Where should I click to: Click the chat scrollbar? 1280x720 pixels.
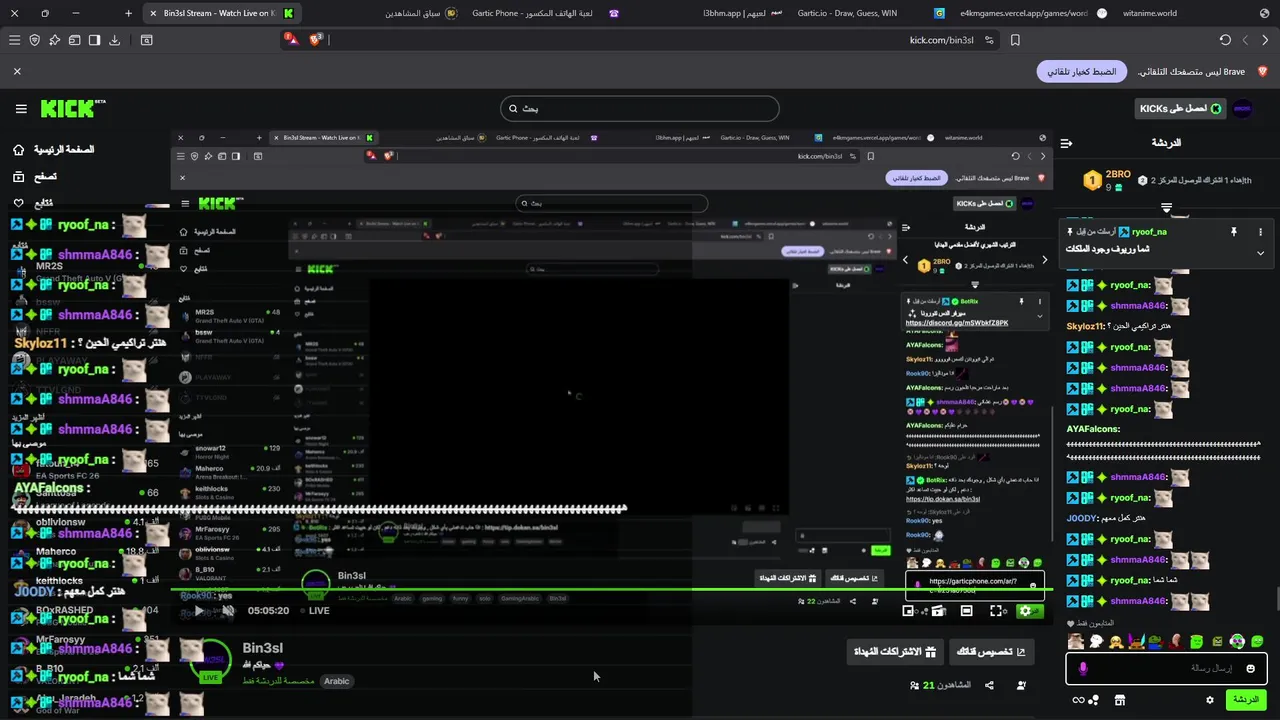[x=1276, y=600]
